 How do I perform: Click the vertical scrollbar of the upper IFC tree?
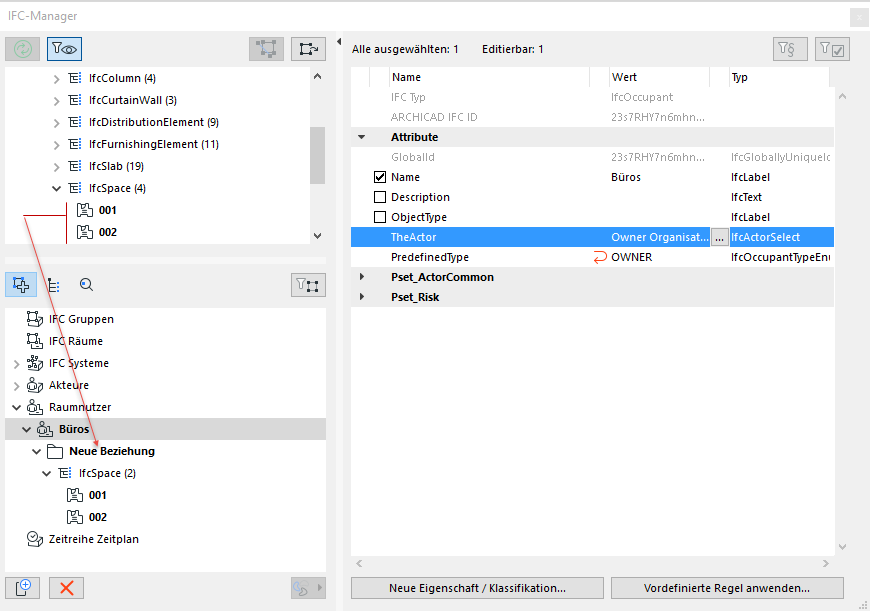coord(318,155)
